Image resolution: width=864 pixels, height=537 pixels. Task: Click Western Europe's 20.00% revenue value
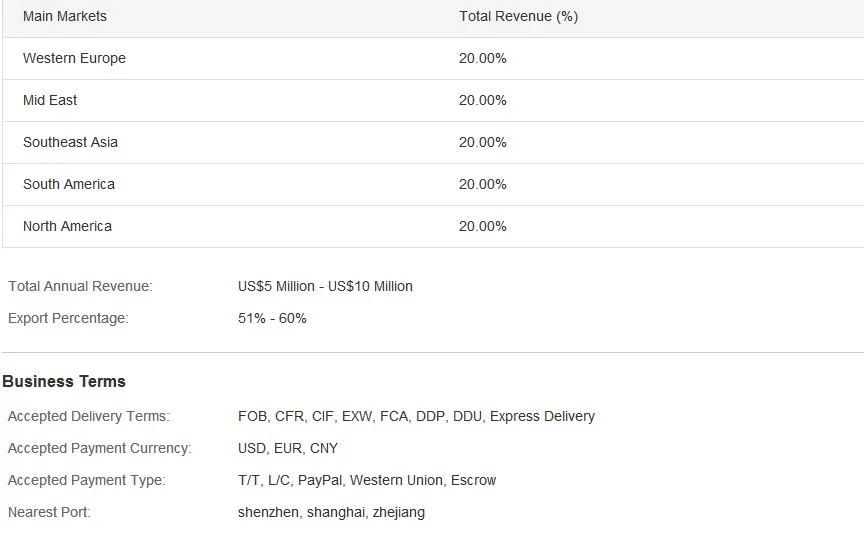(483, 58)
